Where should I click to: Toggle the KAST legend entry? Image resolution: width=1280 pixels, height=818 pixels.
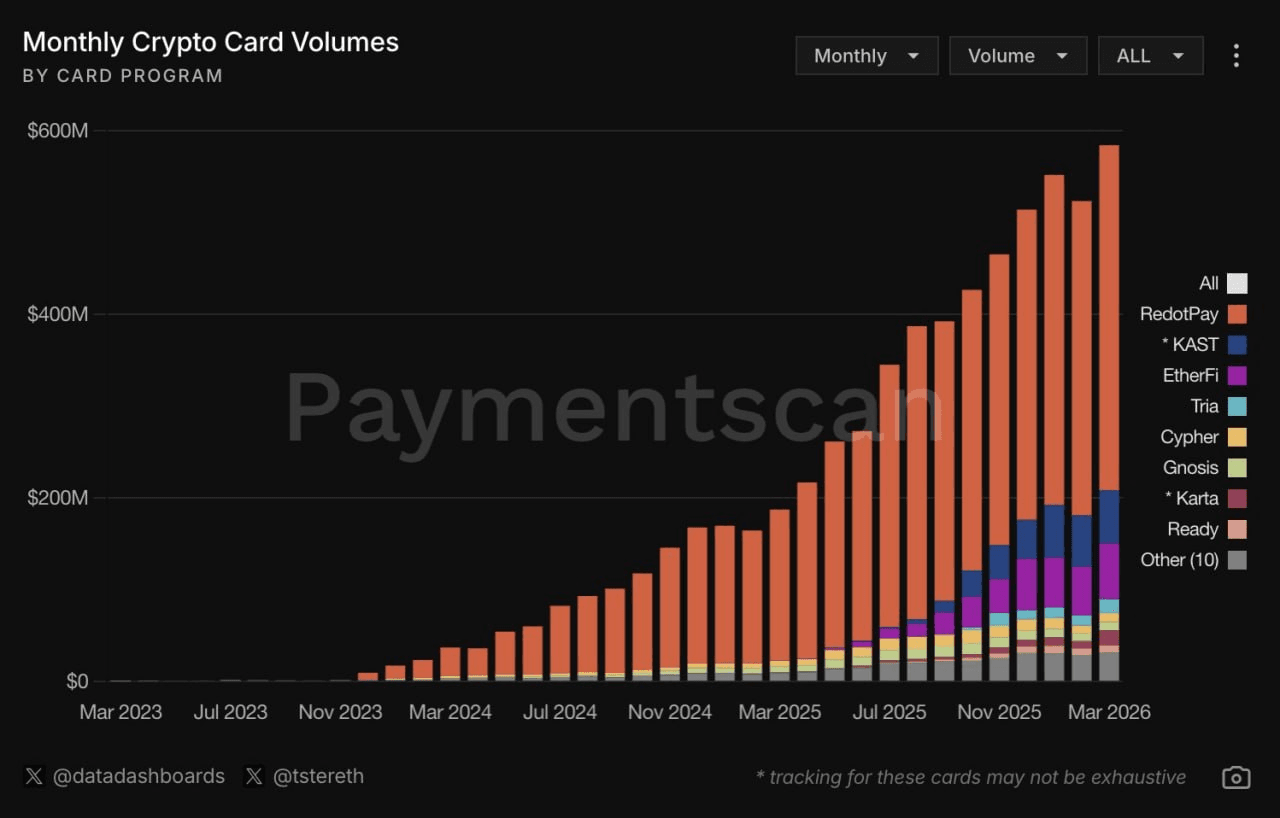tap(1192, 345)
